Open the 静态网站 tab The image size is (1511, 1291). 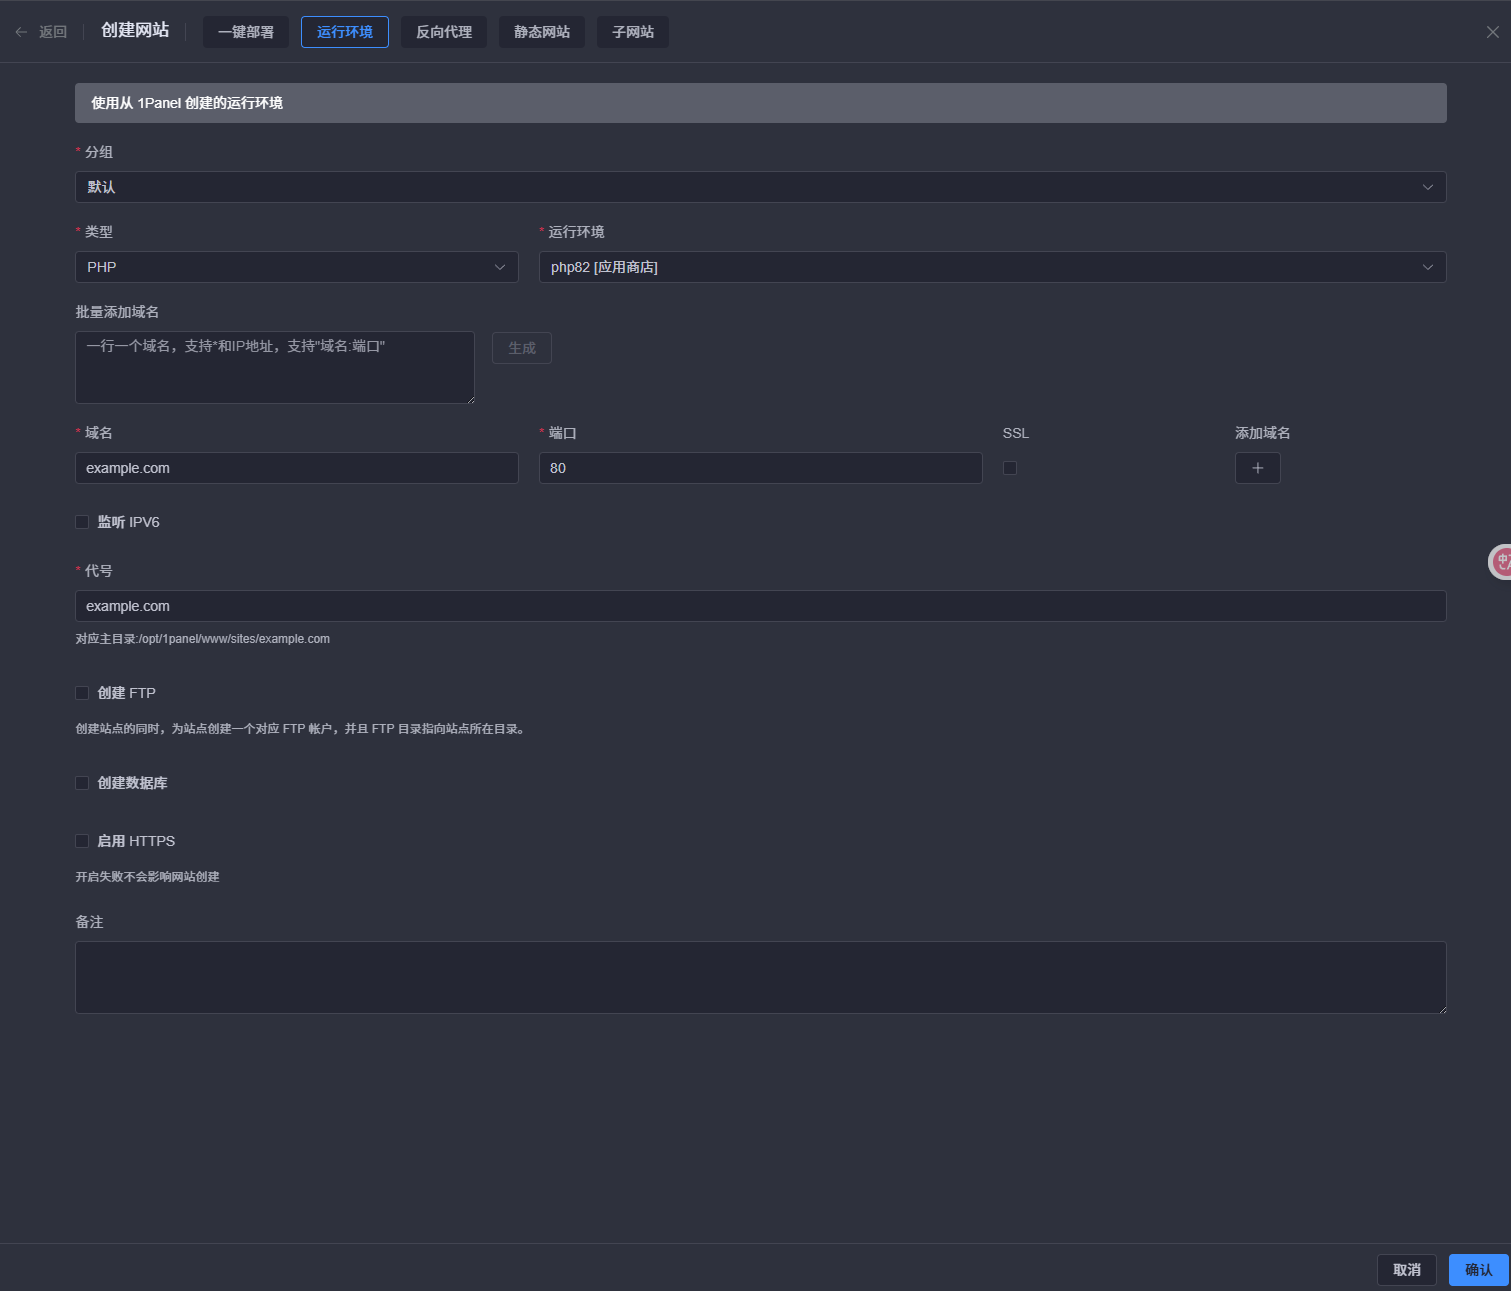point(542,32)
